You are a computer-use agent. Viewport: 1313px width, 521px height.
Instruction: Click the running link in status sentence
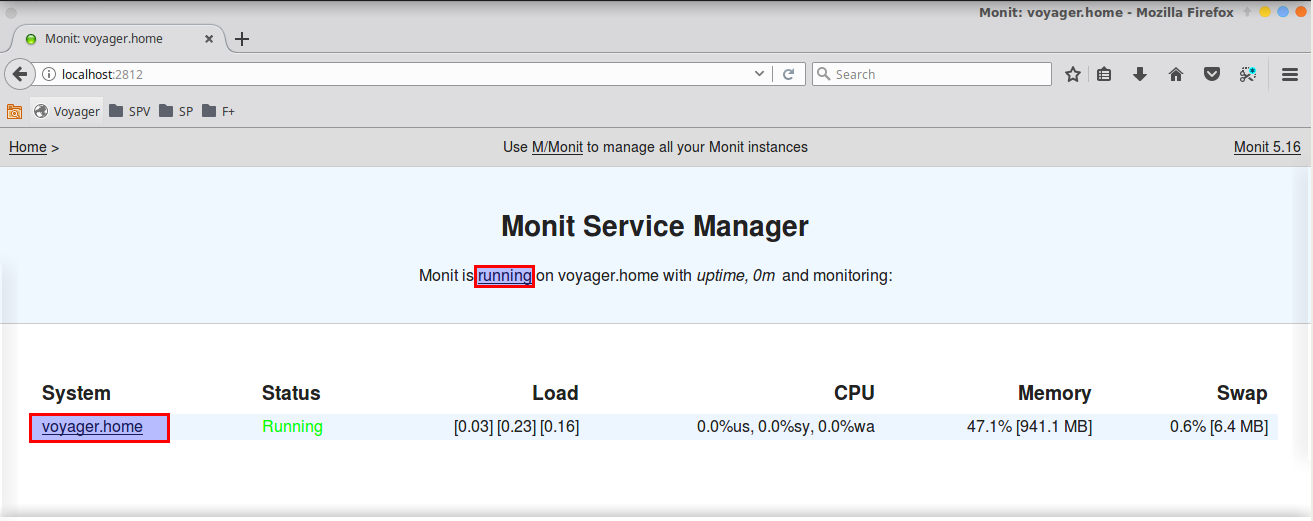504,275
